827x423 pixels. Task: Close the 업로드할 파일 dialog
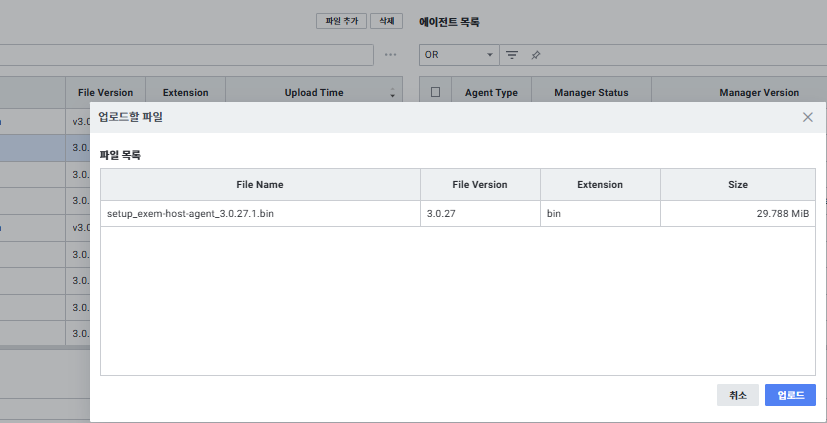(x=808, y=117)
